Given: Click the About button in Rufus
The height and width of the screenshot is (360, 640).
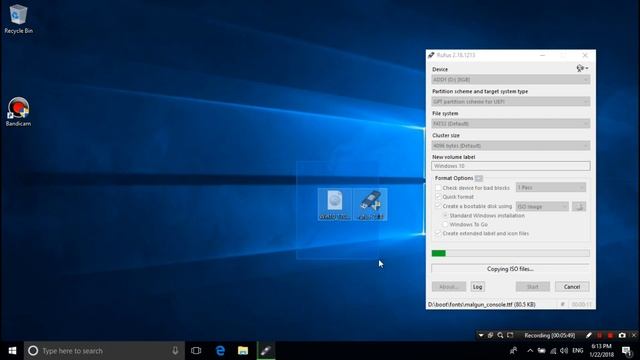Looking at the screenshot, I should (449, 287).
